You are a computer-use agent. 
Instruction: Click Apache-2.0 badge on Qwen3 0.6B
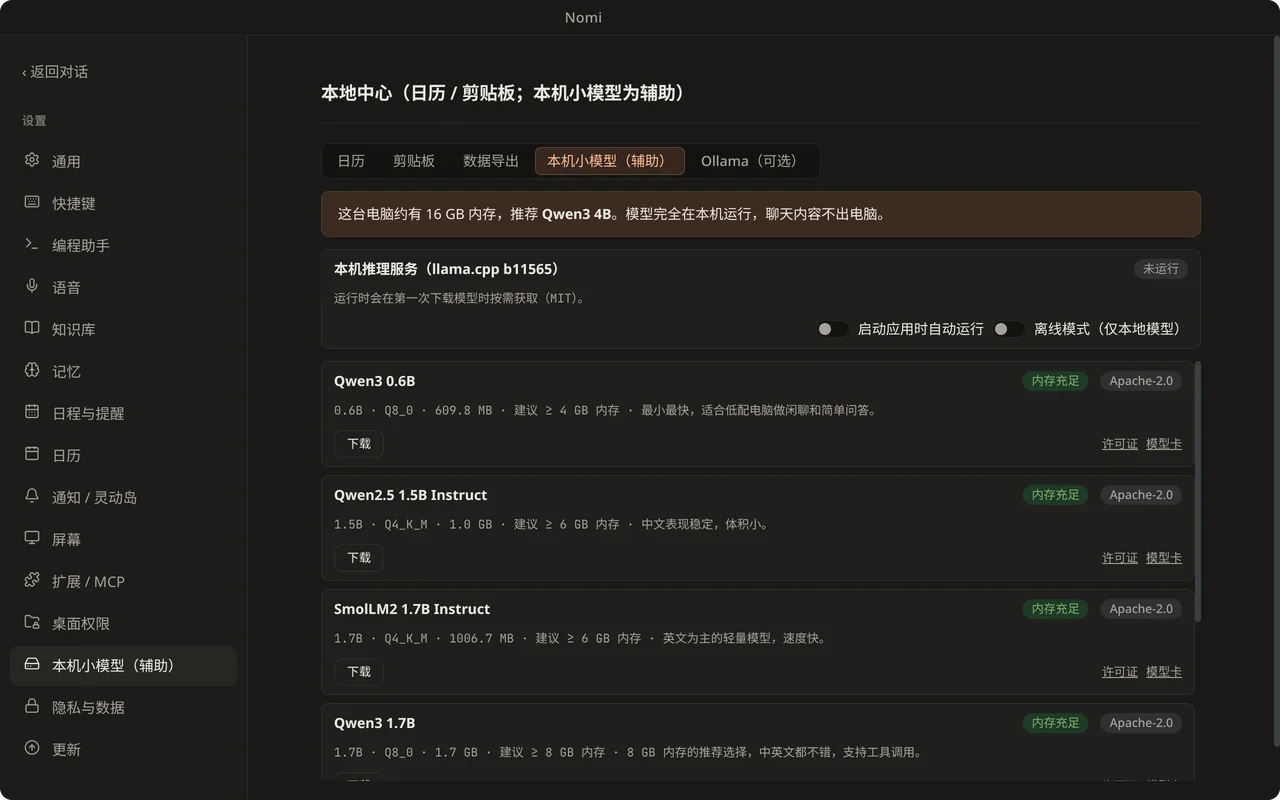pyautogui.click(x=1141, y=381)
